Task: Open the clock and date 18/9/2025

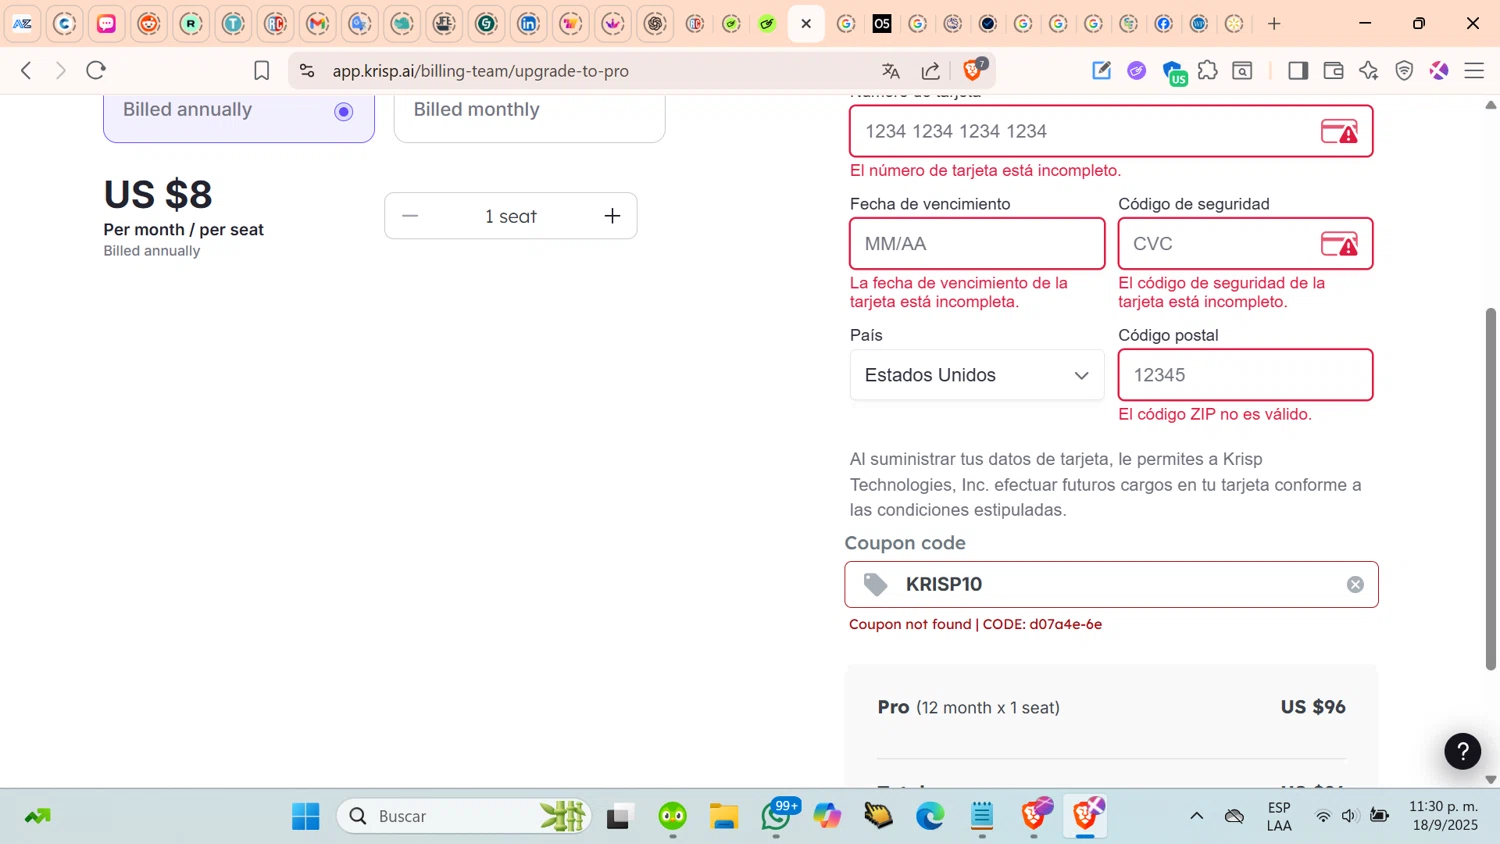Action: [1443, 816]
